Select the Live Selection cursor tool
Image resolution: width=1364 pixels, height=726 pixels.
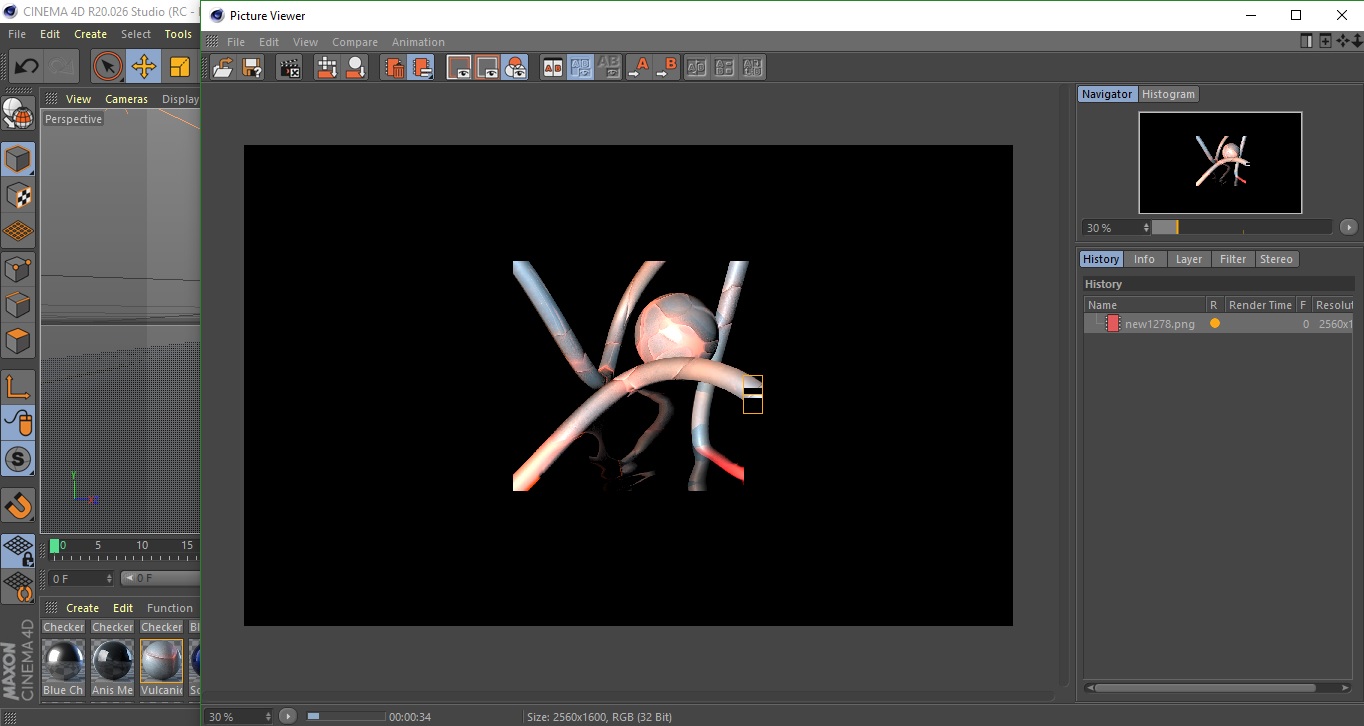[x=108, y=67]
